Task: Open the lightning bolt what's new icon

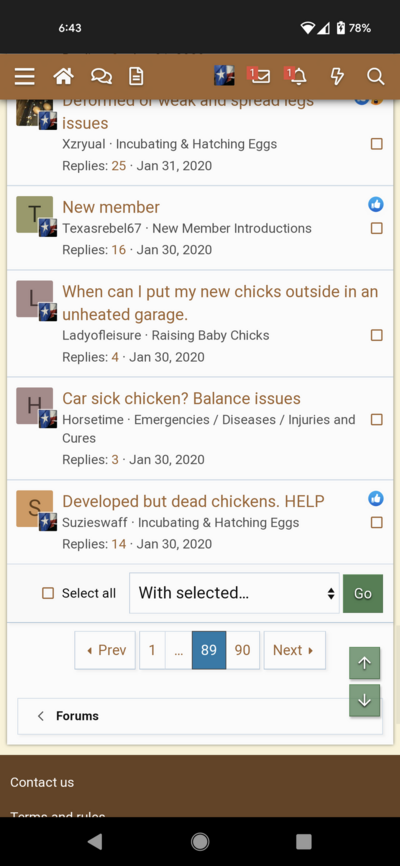Action: [337, 77]
